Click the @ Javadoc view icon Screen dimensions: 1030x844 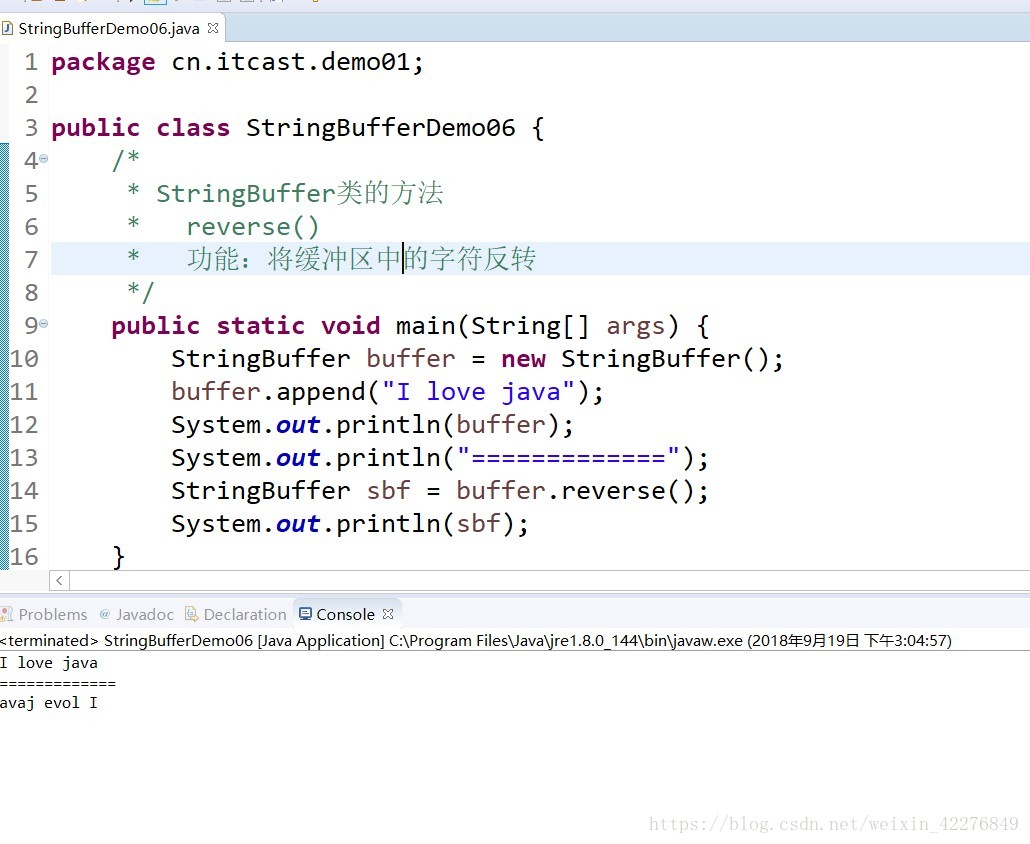(104, 614)
